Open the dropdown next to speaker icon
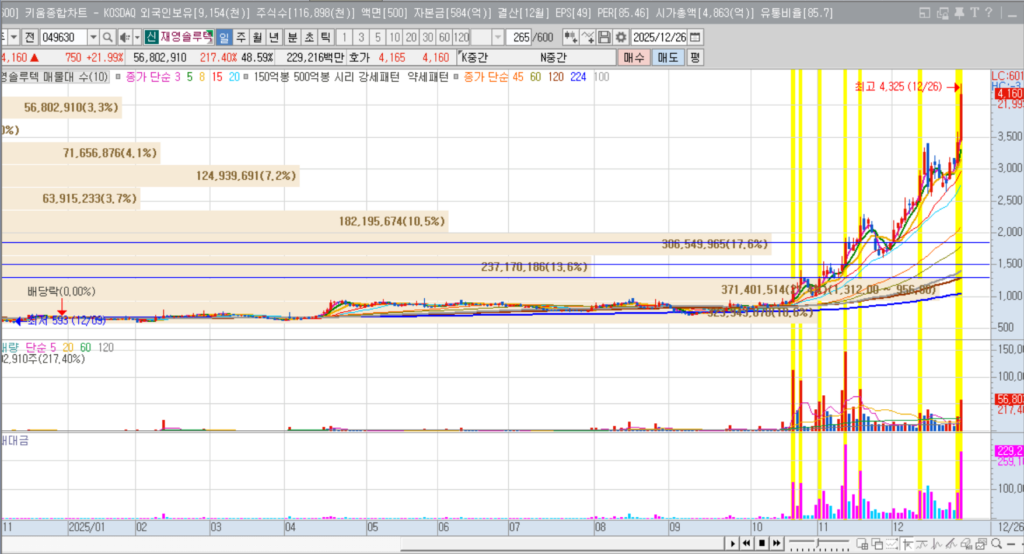This screenshot has width=1024, height=554. [x=137, y=37]
